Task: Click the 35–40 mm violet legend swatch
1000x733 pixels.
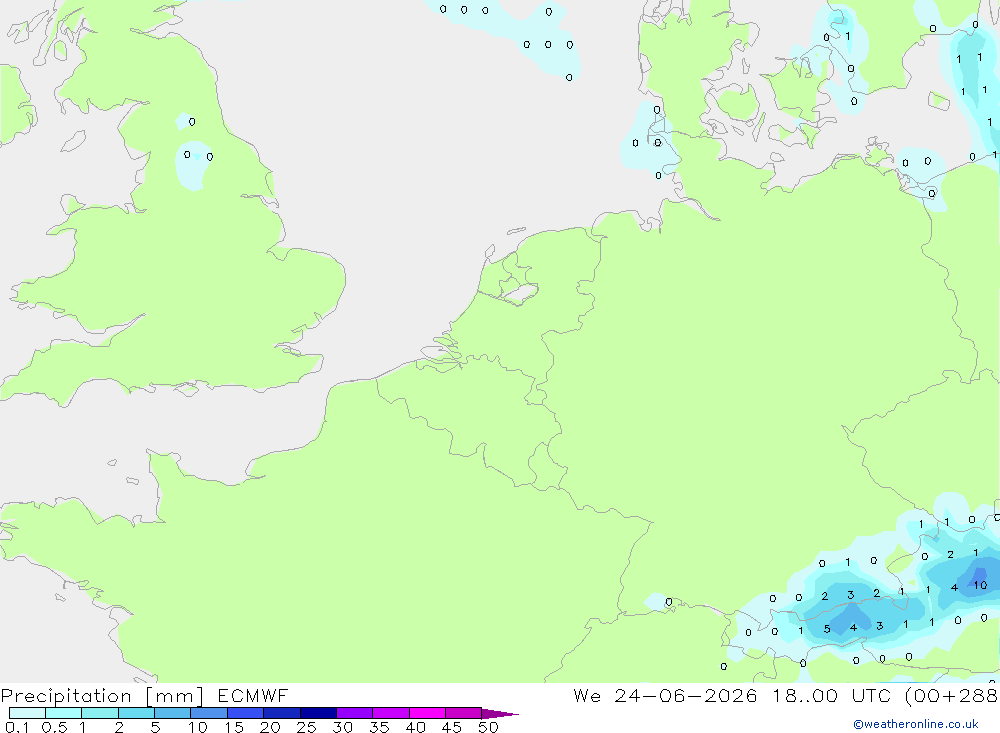Action: (x=391, y=713)
